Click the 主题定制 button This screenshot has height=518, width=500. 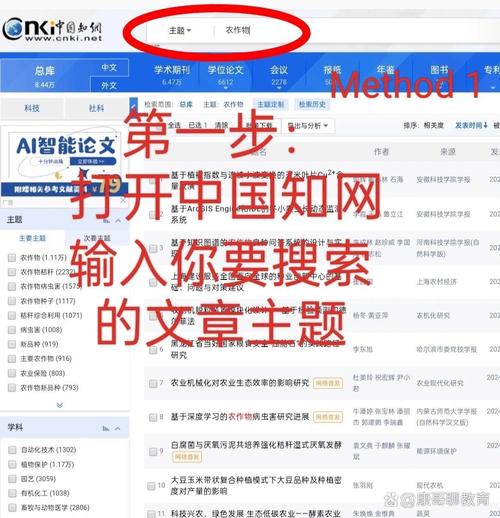271,105
